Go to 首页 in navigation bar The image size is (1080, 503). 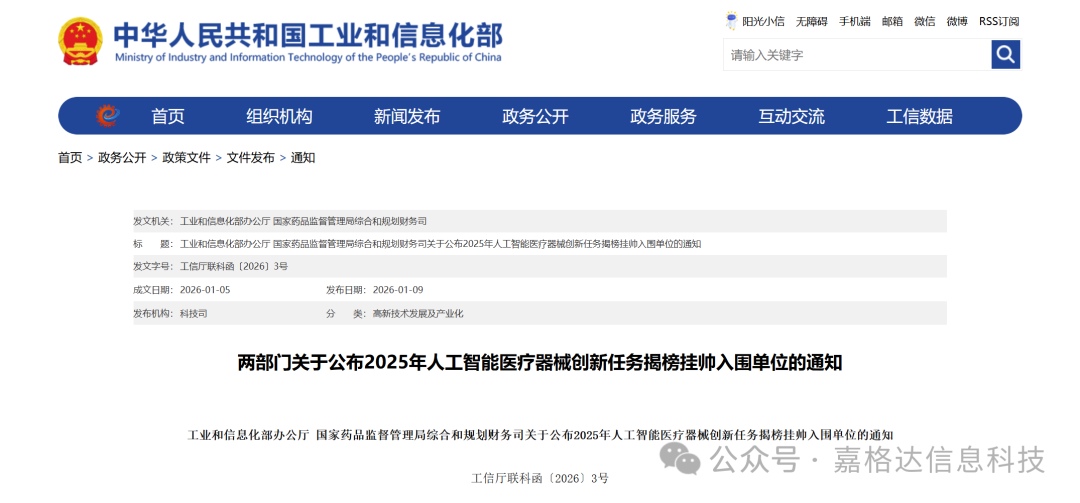click(x=168, y=116)
